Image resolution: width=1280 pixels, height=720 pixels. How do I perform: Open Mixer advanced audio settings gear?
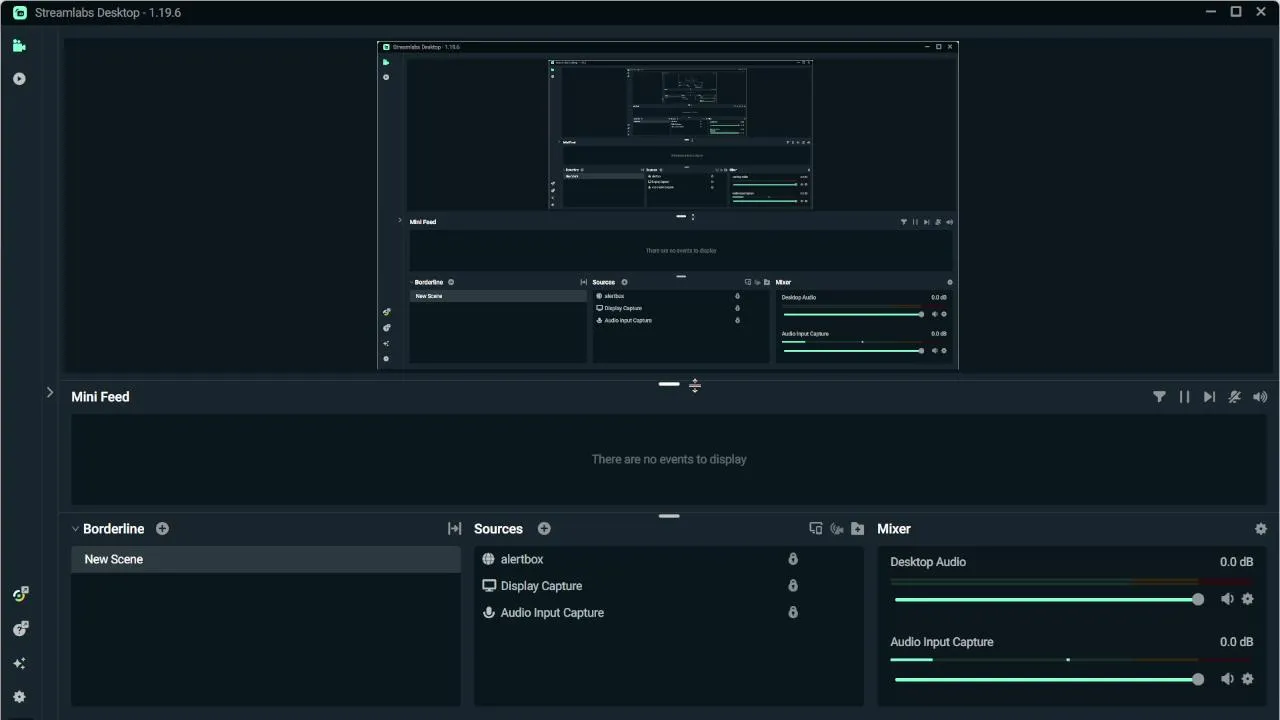pos(1260,529)
